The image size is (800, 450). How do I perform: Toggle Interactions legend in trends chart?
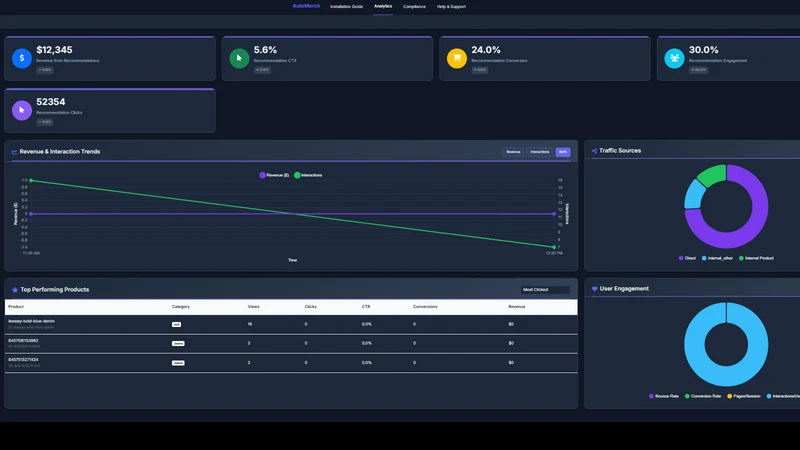click(308, 175)
